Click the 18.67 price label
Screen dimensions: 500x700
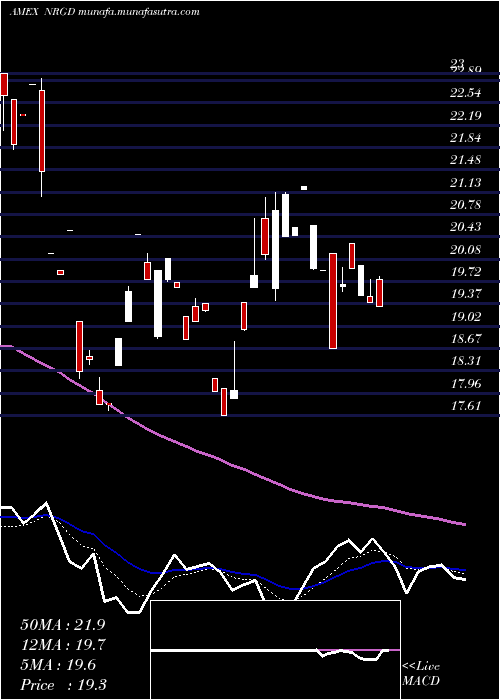coord(466,338)
